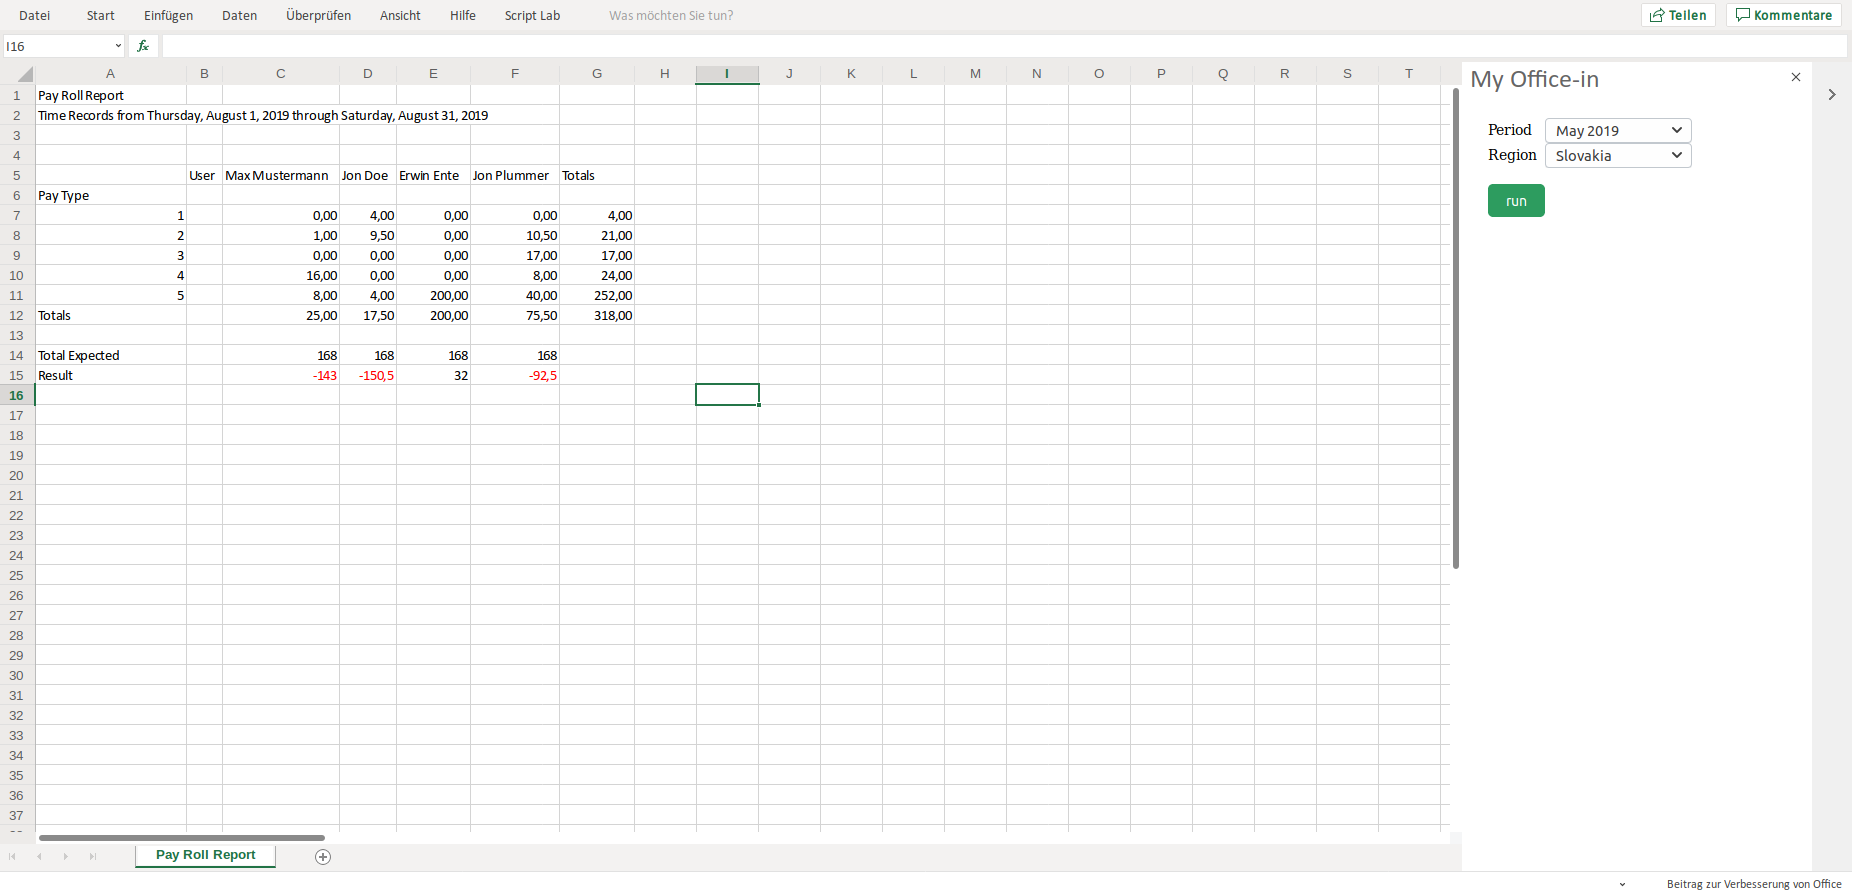
Task: Click the 'Pay Roll Report' title cell
Action: [111, 95]
